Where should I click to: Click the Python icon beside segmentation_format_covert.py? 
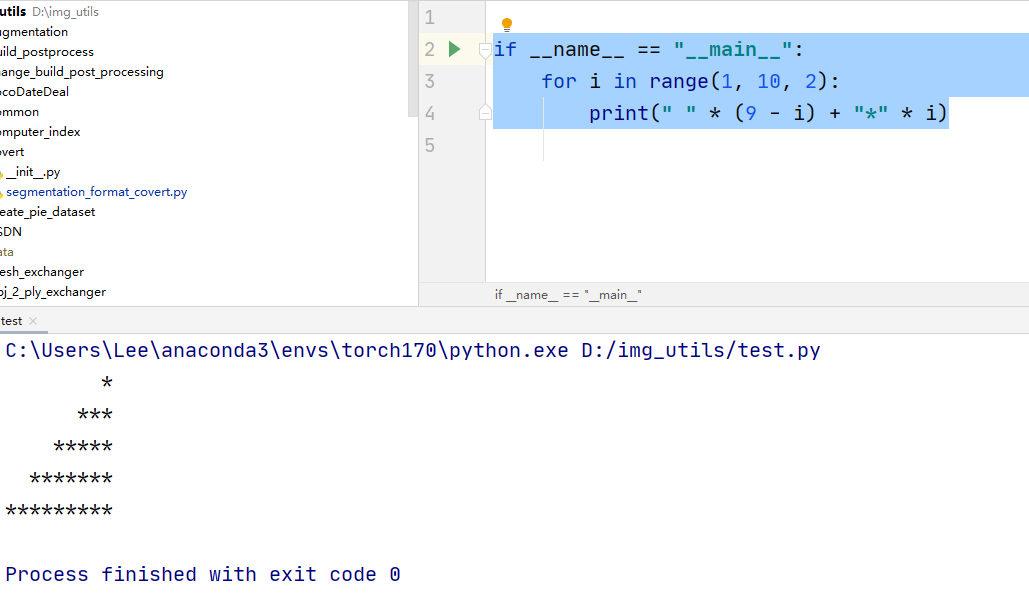pos(1,192)
